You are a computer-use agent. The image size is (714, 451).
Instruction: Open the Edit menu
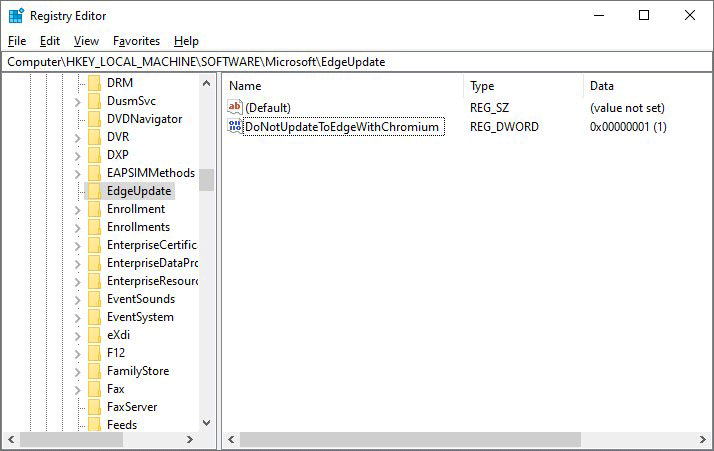pyautogui.click(x=50, y=41)
